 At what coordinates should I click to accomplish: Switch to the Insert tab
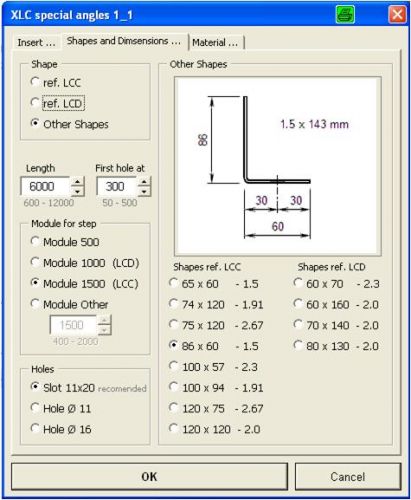[x=36, y=43]
